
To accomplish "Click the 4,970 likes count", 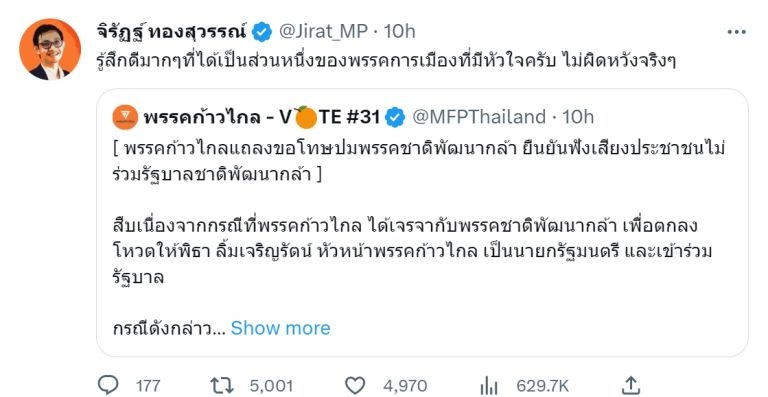I will [405, 386].
